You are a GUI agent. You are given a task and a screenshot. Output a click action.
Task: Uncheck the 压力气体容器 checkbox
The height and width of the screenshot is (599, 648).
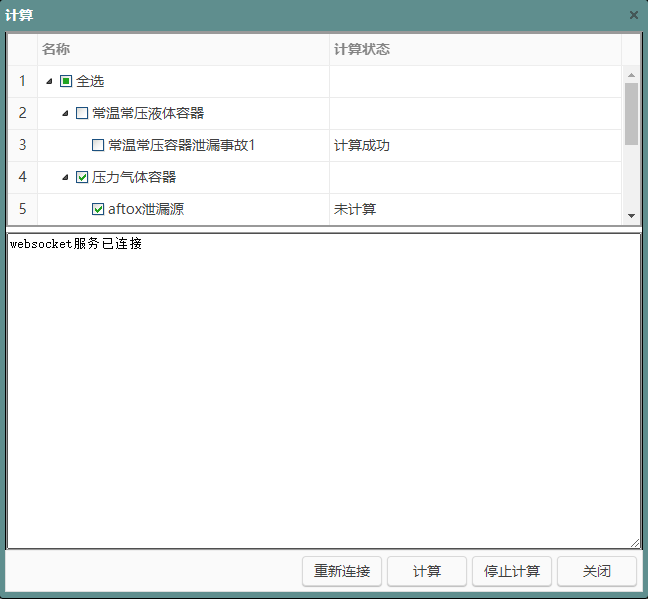(x=82, y=178)
